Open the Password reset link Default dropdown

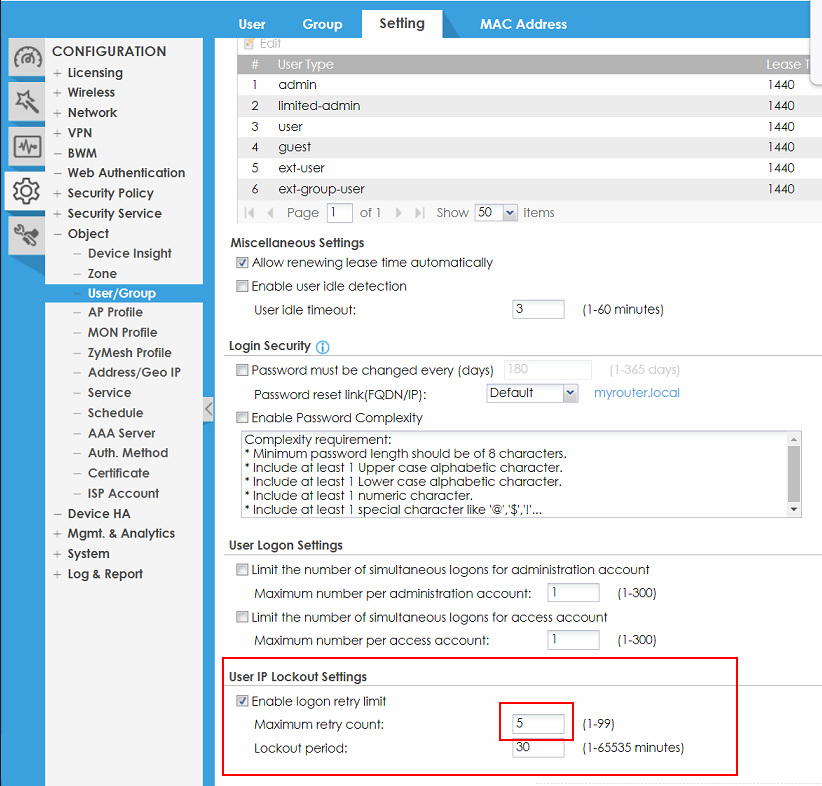[532, 393]
